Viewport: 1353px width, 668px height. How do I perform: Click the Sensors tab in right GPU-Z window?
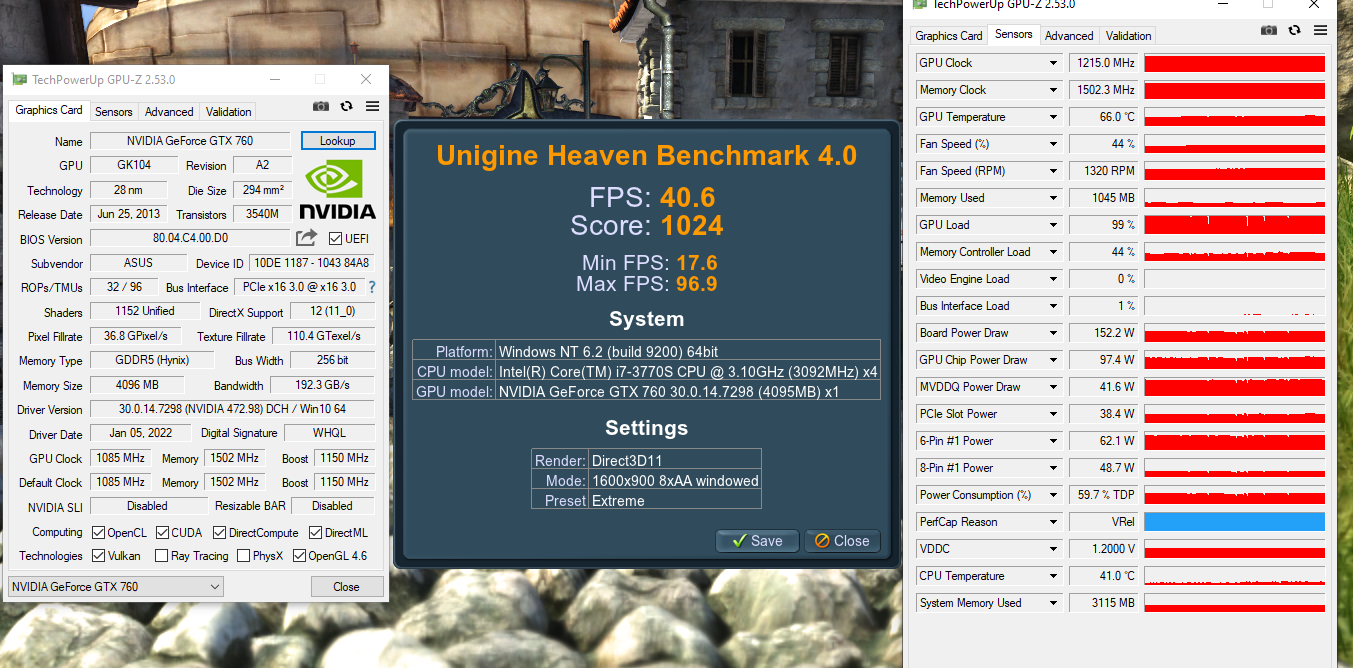pos(1013,34)
